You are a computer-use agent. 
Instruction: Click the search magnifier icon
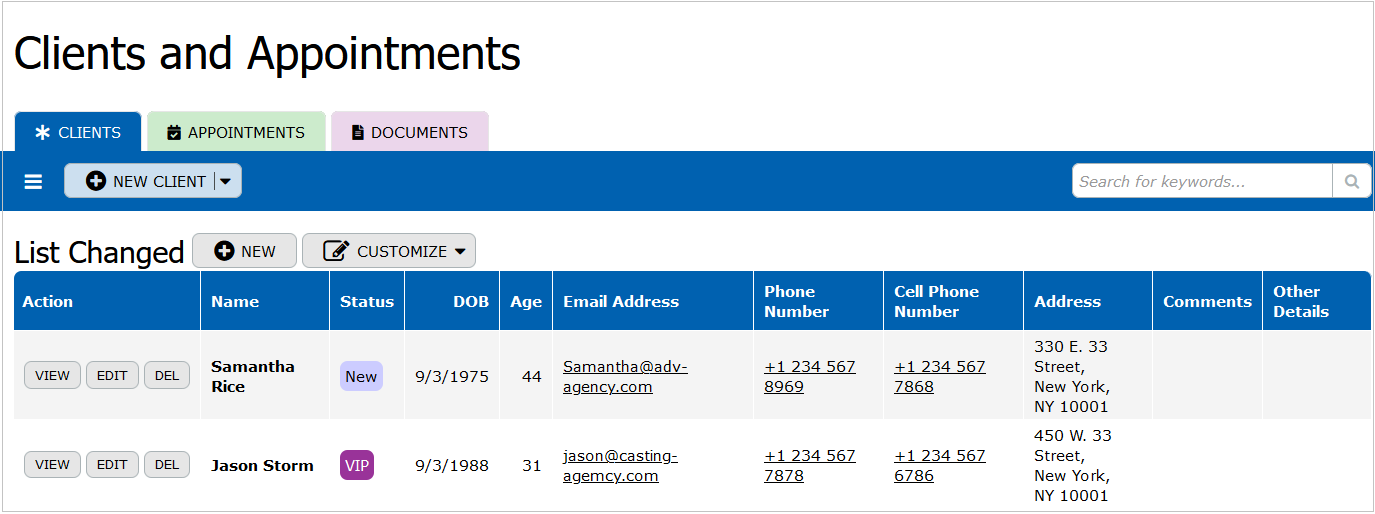[1351, 182]
